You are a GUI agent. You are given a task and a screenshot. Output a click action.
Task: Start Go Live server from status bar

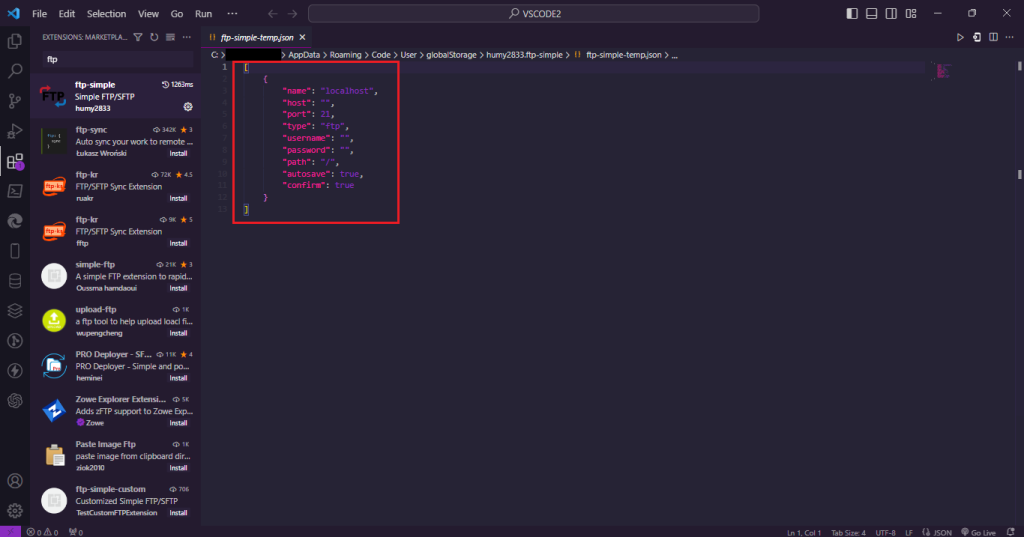coord(978,532)
